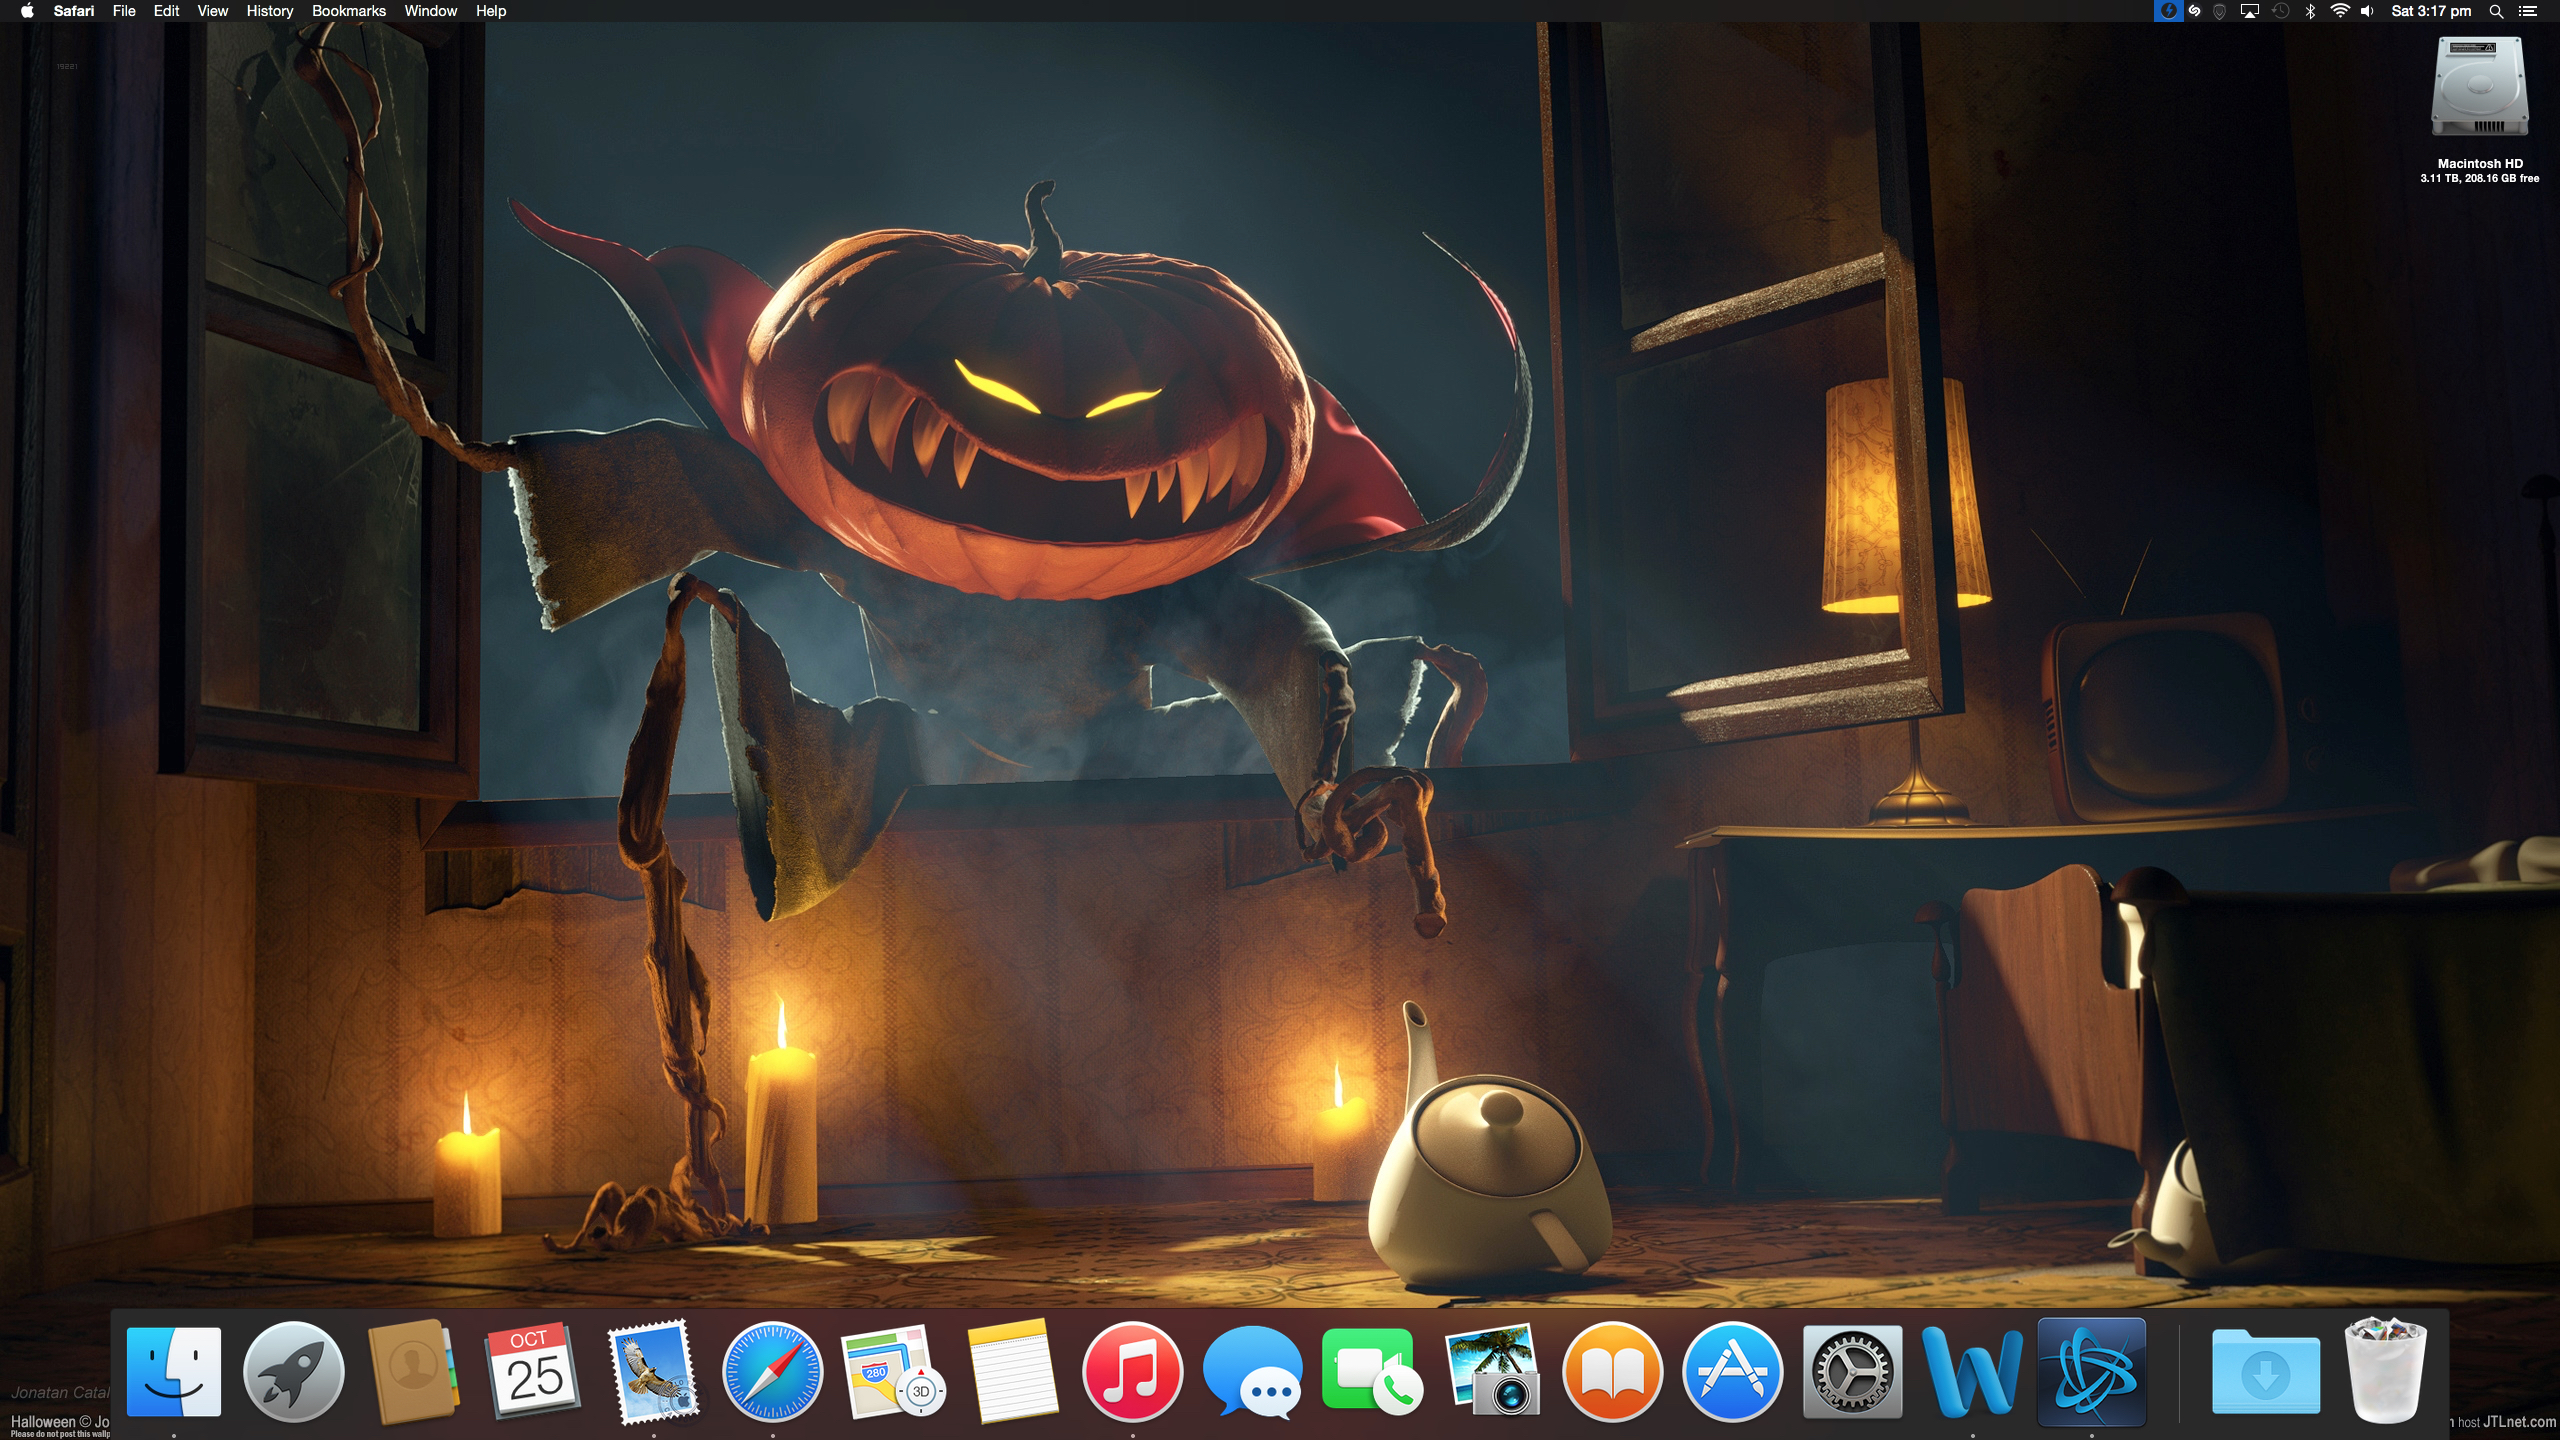Open Maps app in the dock

(x=892, y=1371)
